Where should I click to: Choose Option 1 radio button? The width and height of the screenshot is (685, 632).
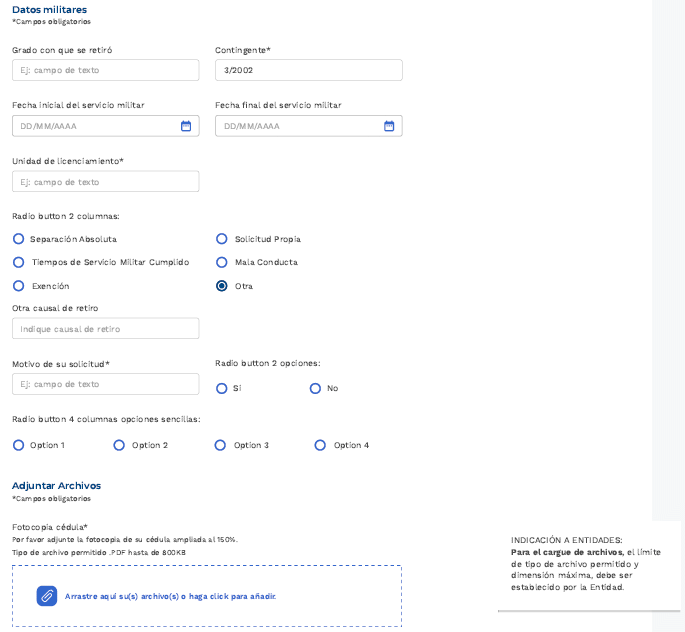point(18,445)
